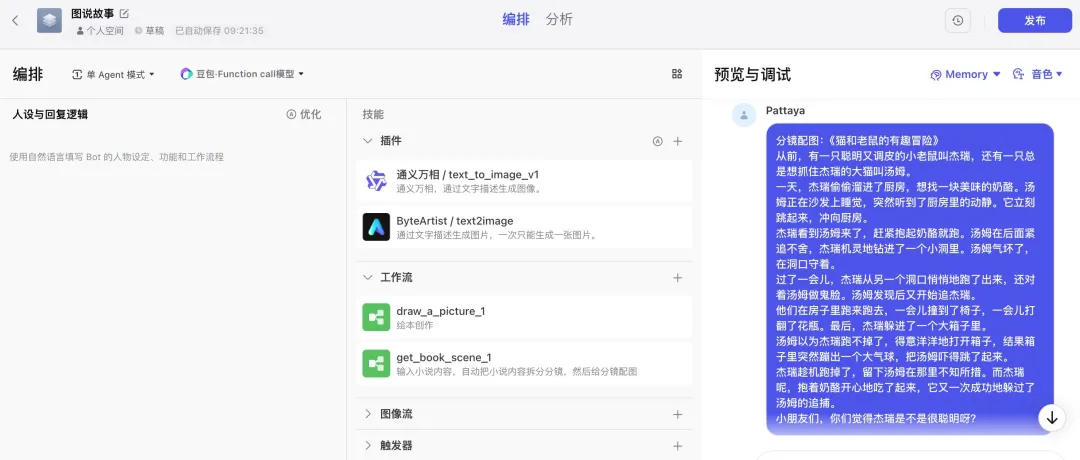Click the 发布 publish button

point(1035,20)
